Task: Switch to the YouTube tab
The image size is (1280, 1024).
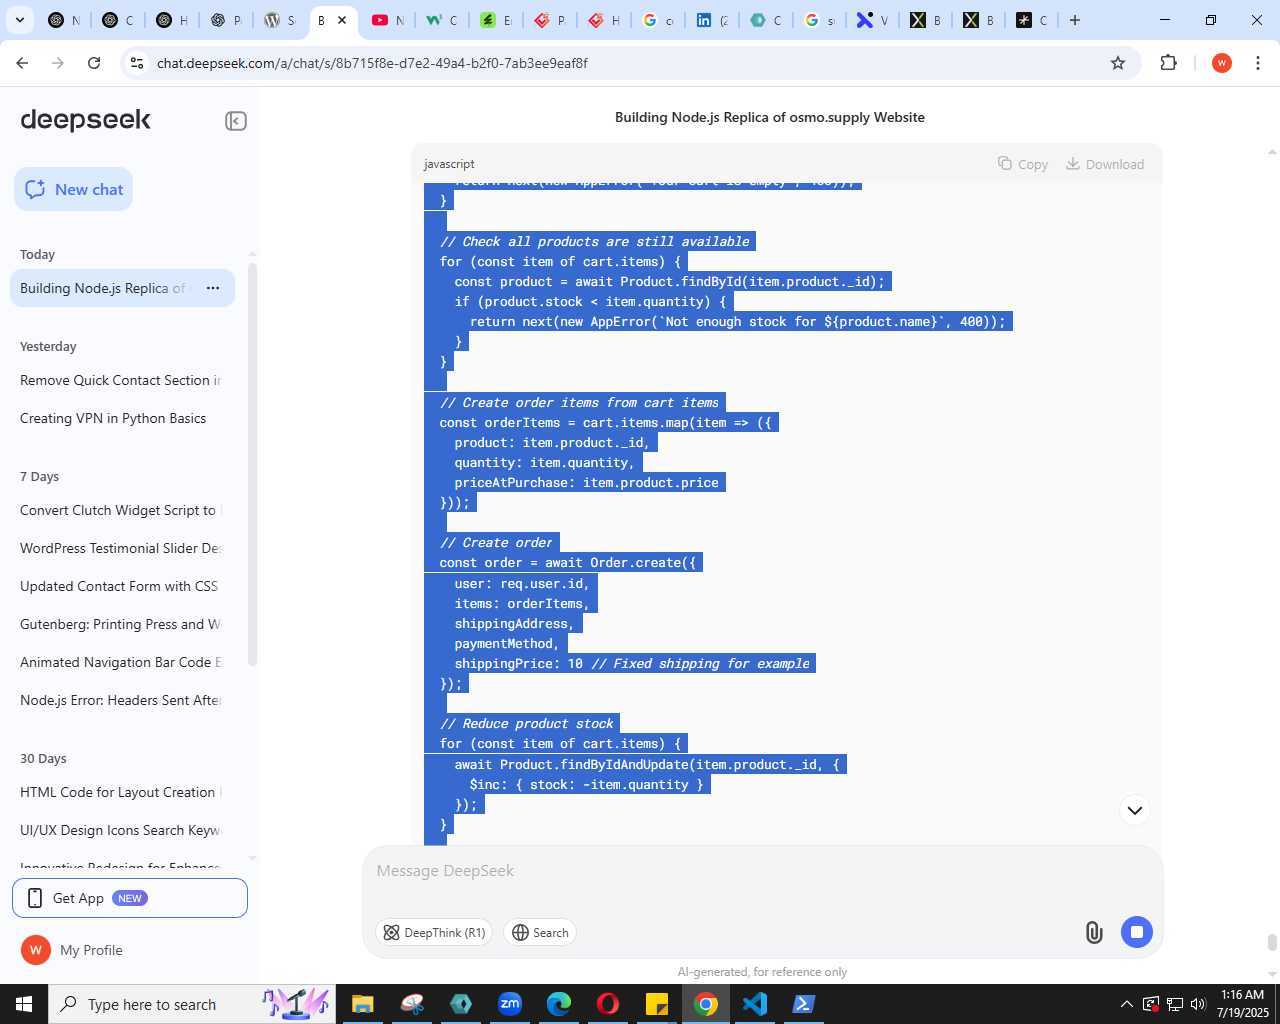Action: (x=388, y=20)
